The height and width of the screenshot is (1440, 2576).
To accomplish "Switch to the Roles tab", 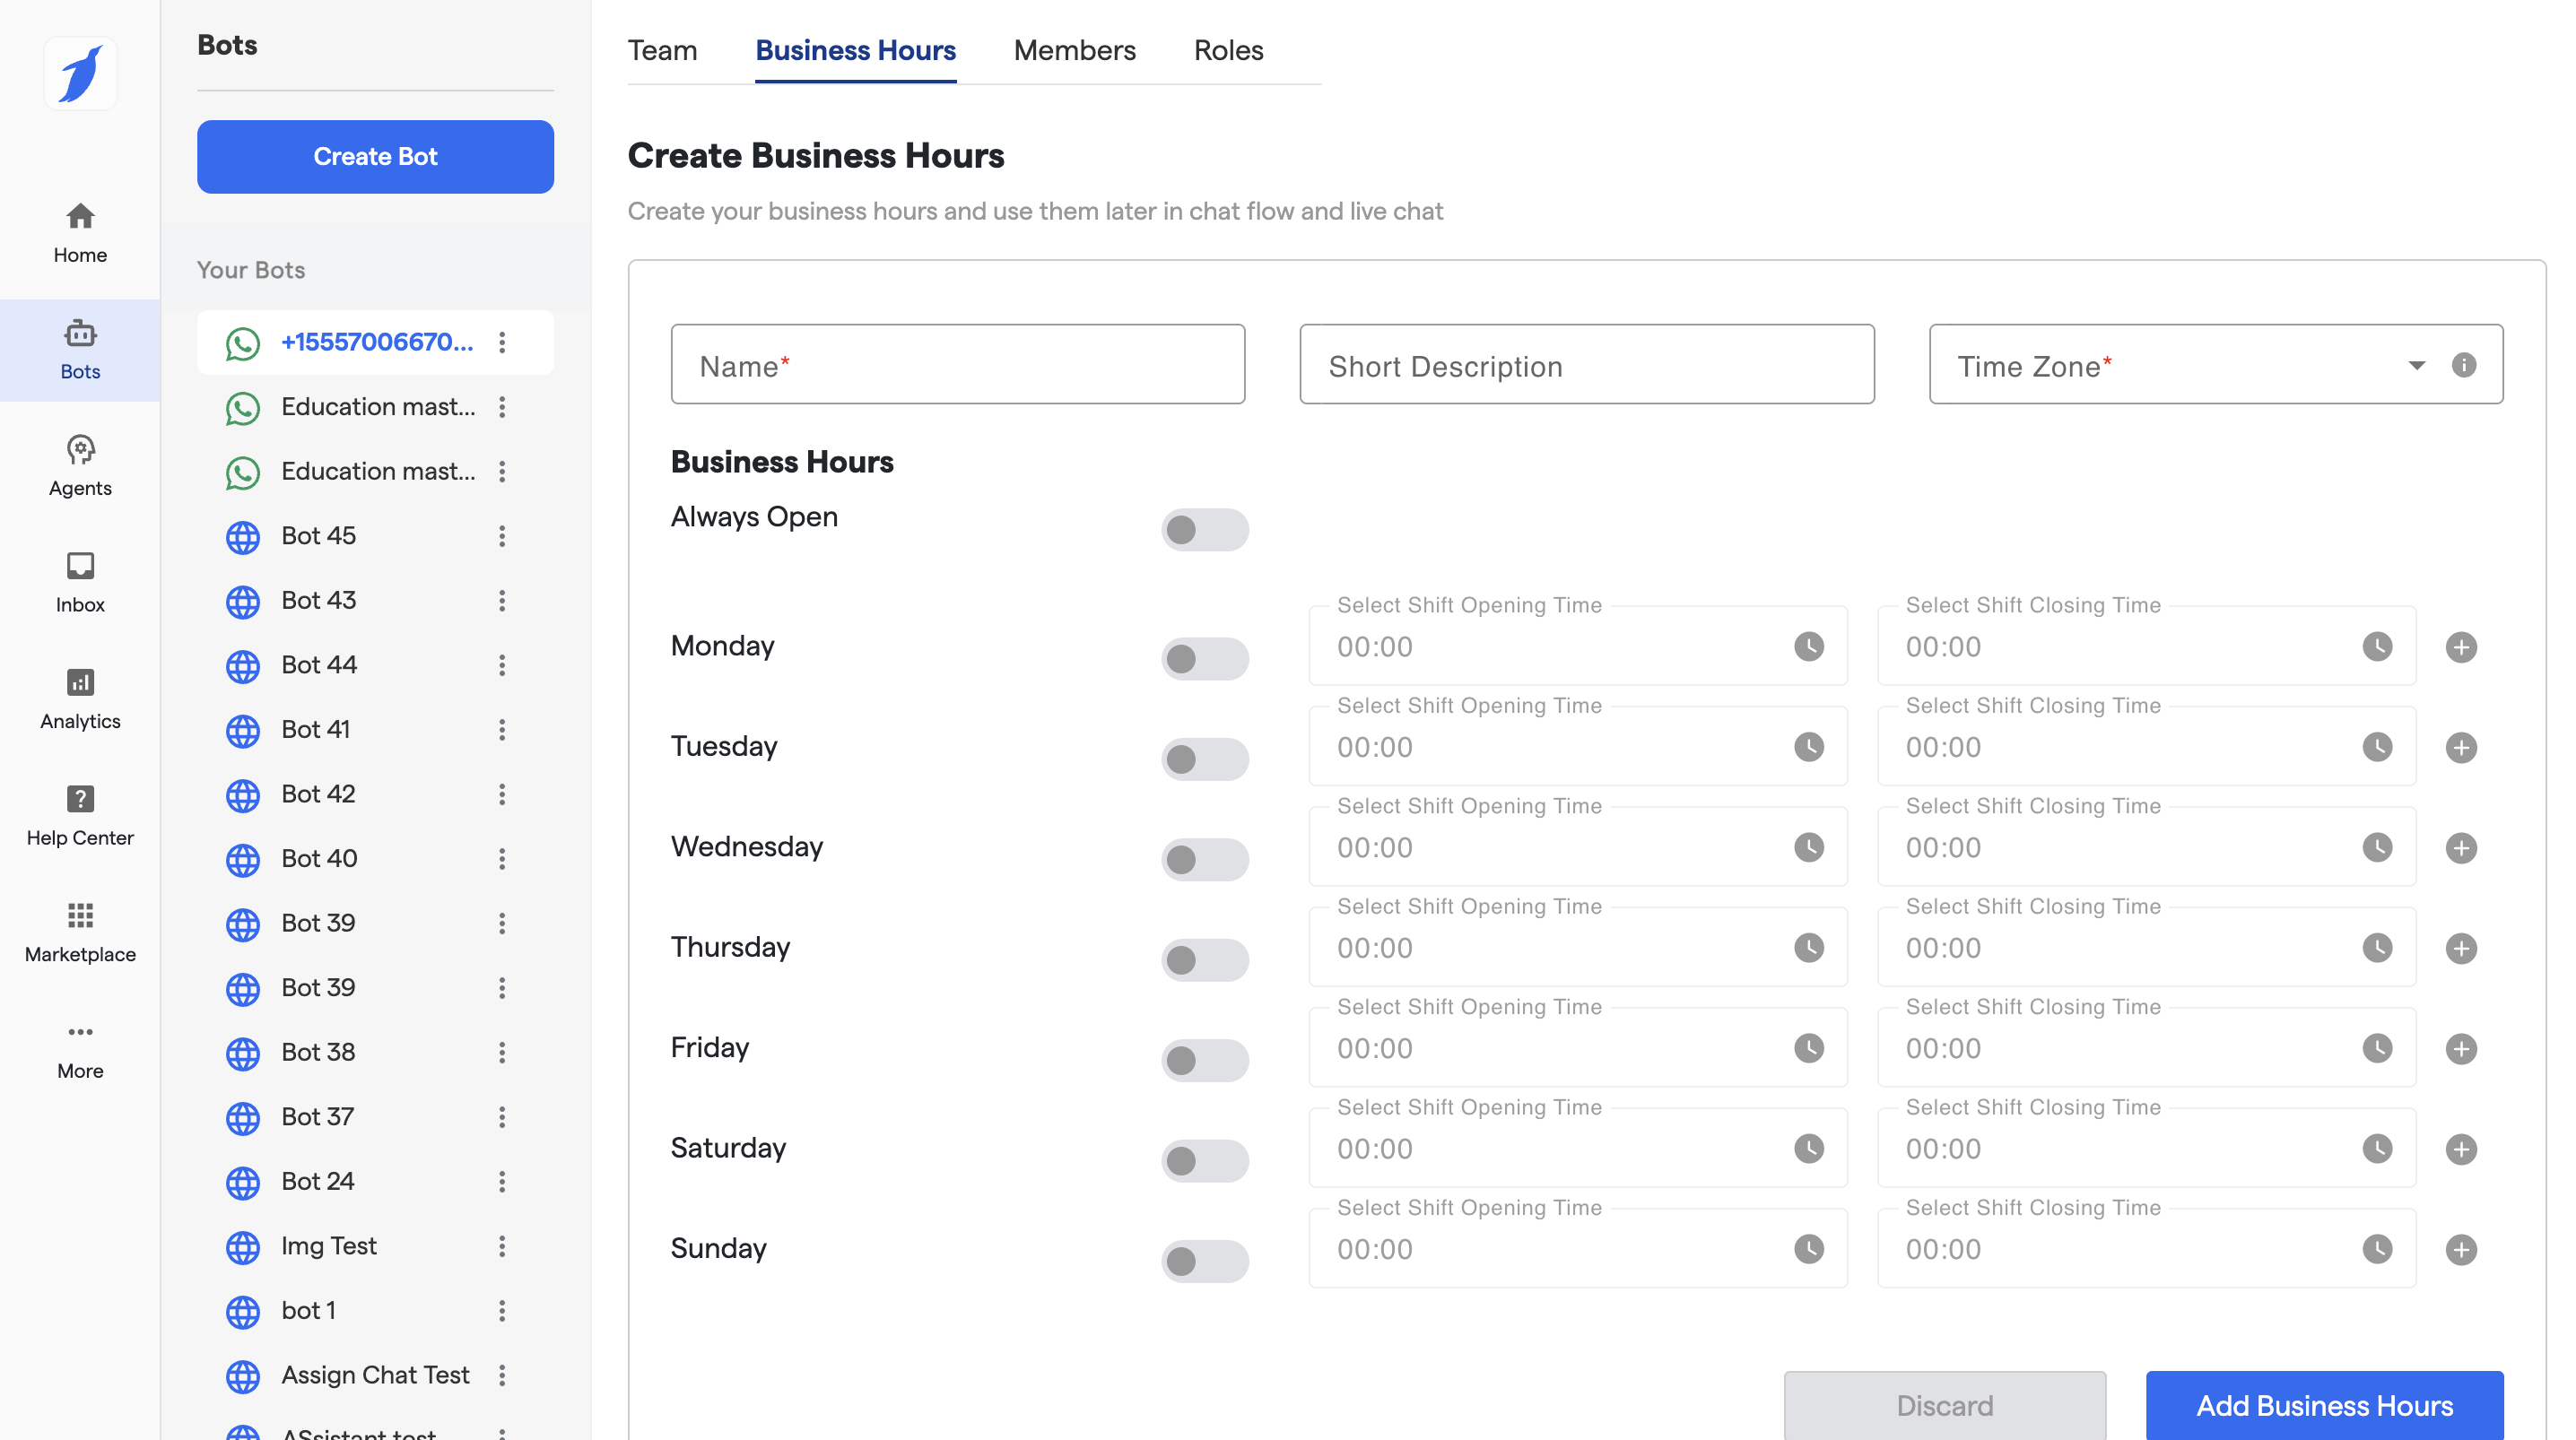I will point(1228,50).
